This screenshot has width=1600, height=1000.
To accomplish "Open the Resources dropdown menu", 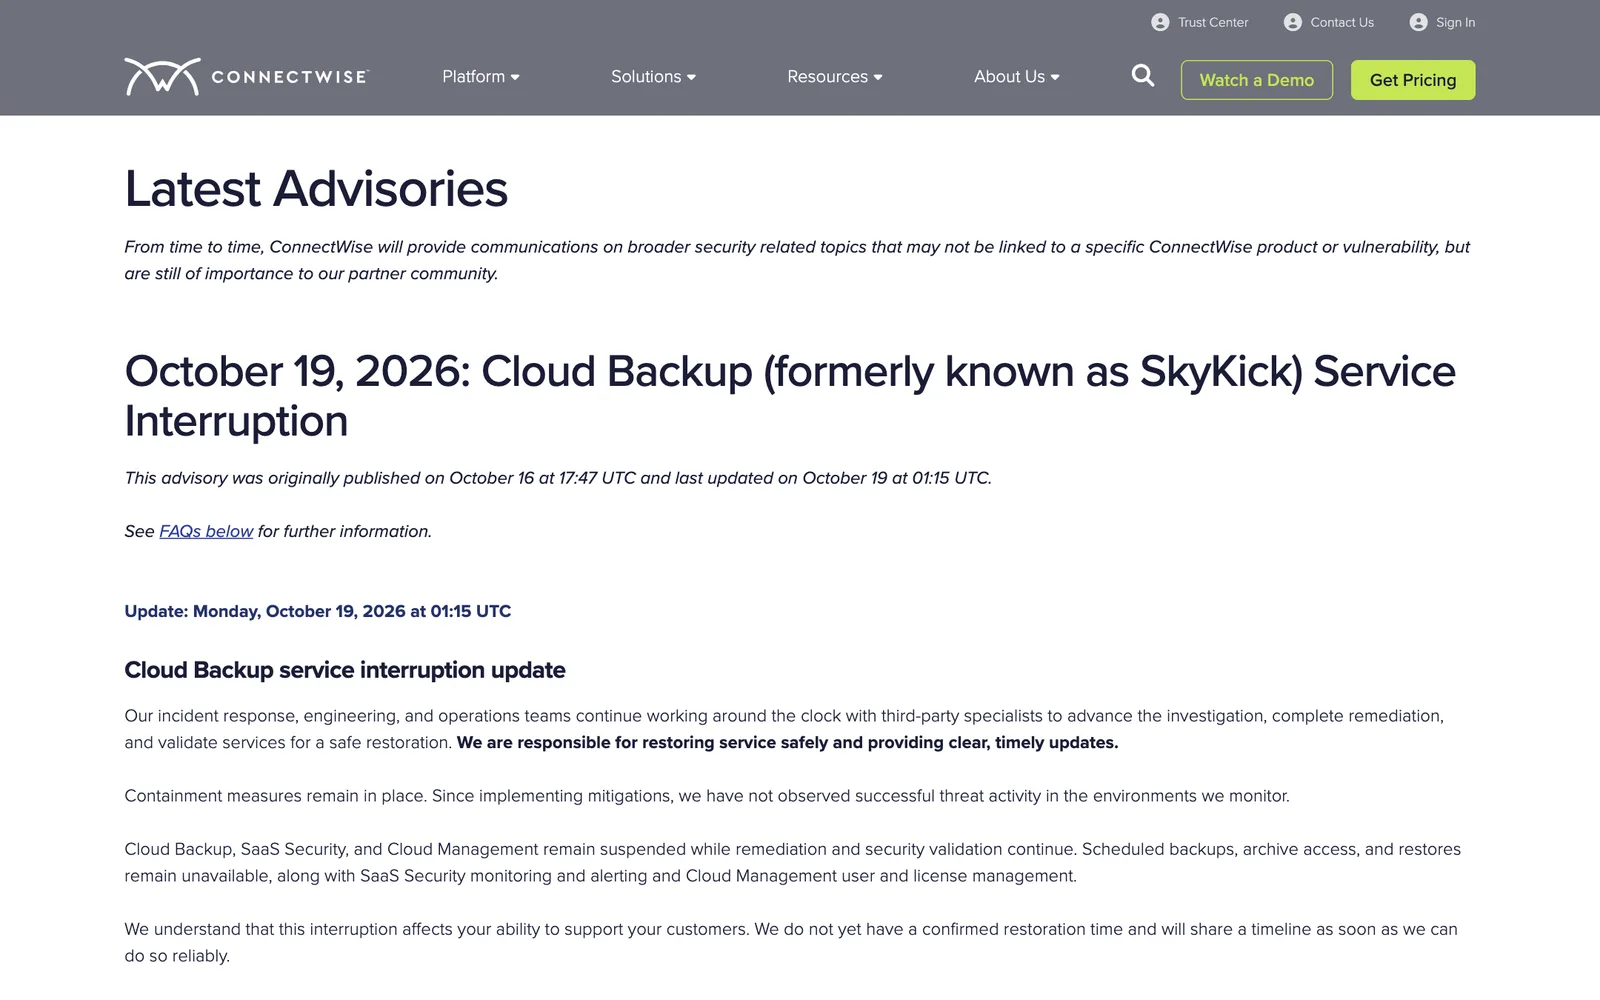I will [x=835, y=77].
